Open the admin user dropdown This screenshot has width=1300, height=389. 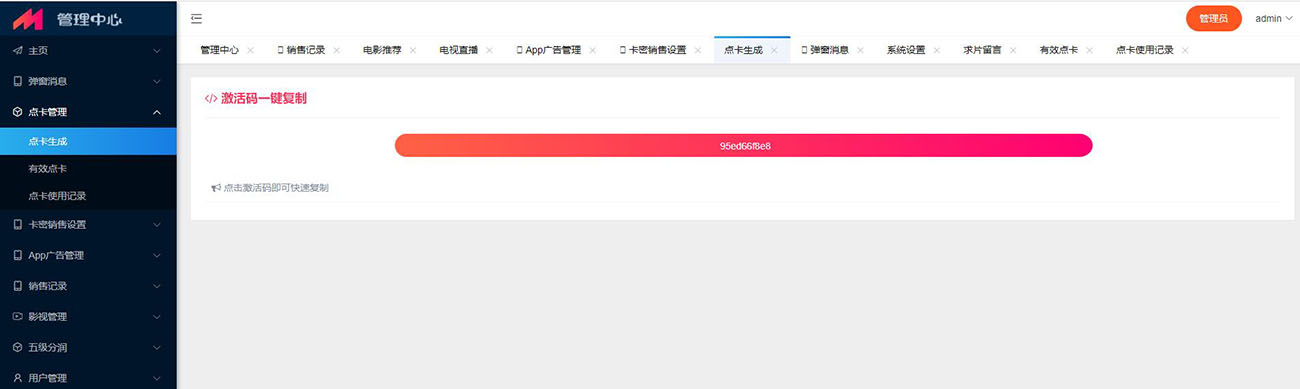coord(1273,18)
